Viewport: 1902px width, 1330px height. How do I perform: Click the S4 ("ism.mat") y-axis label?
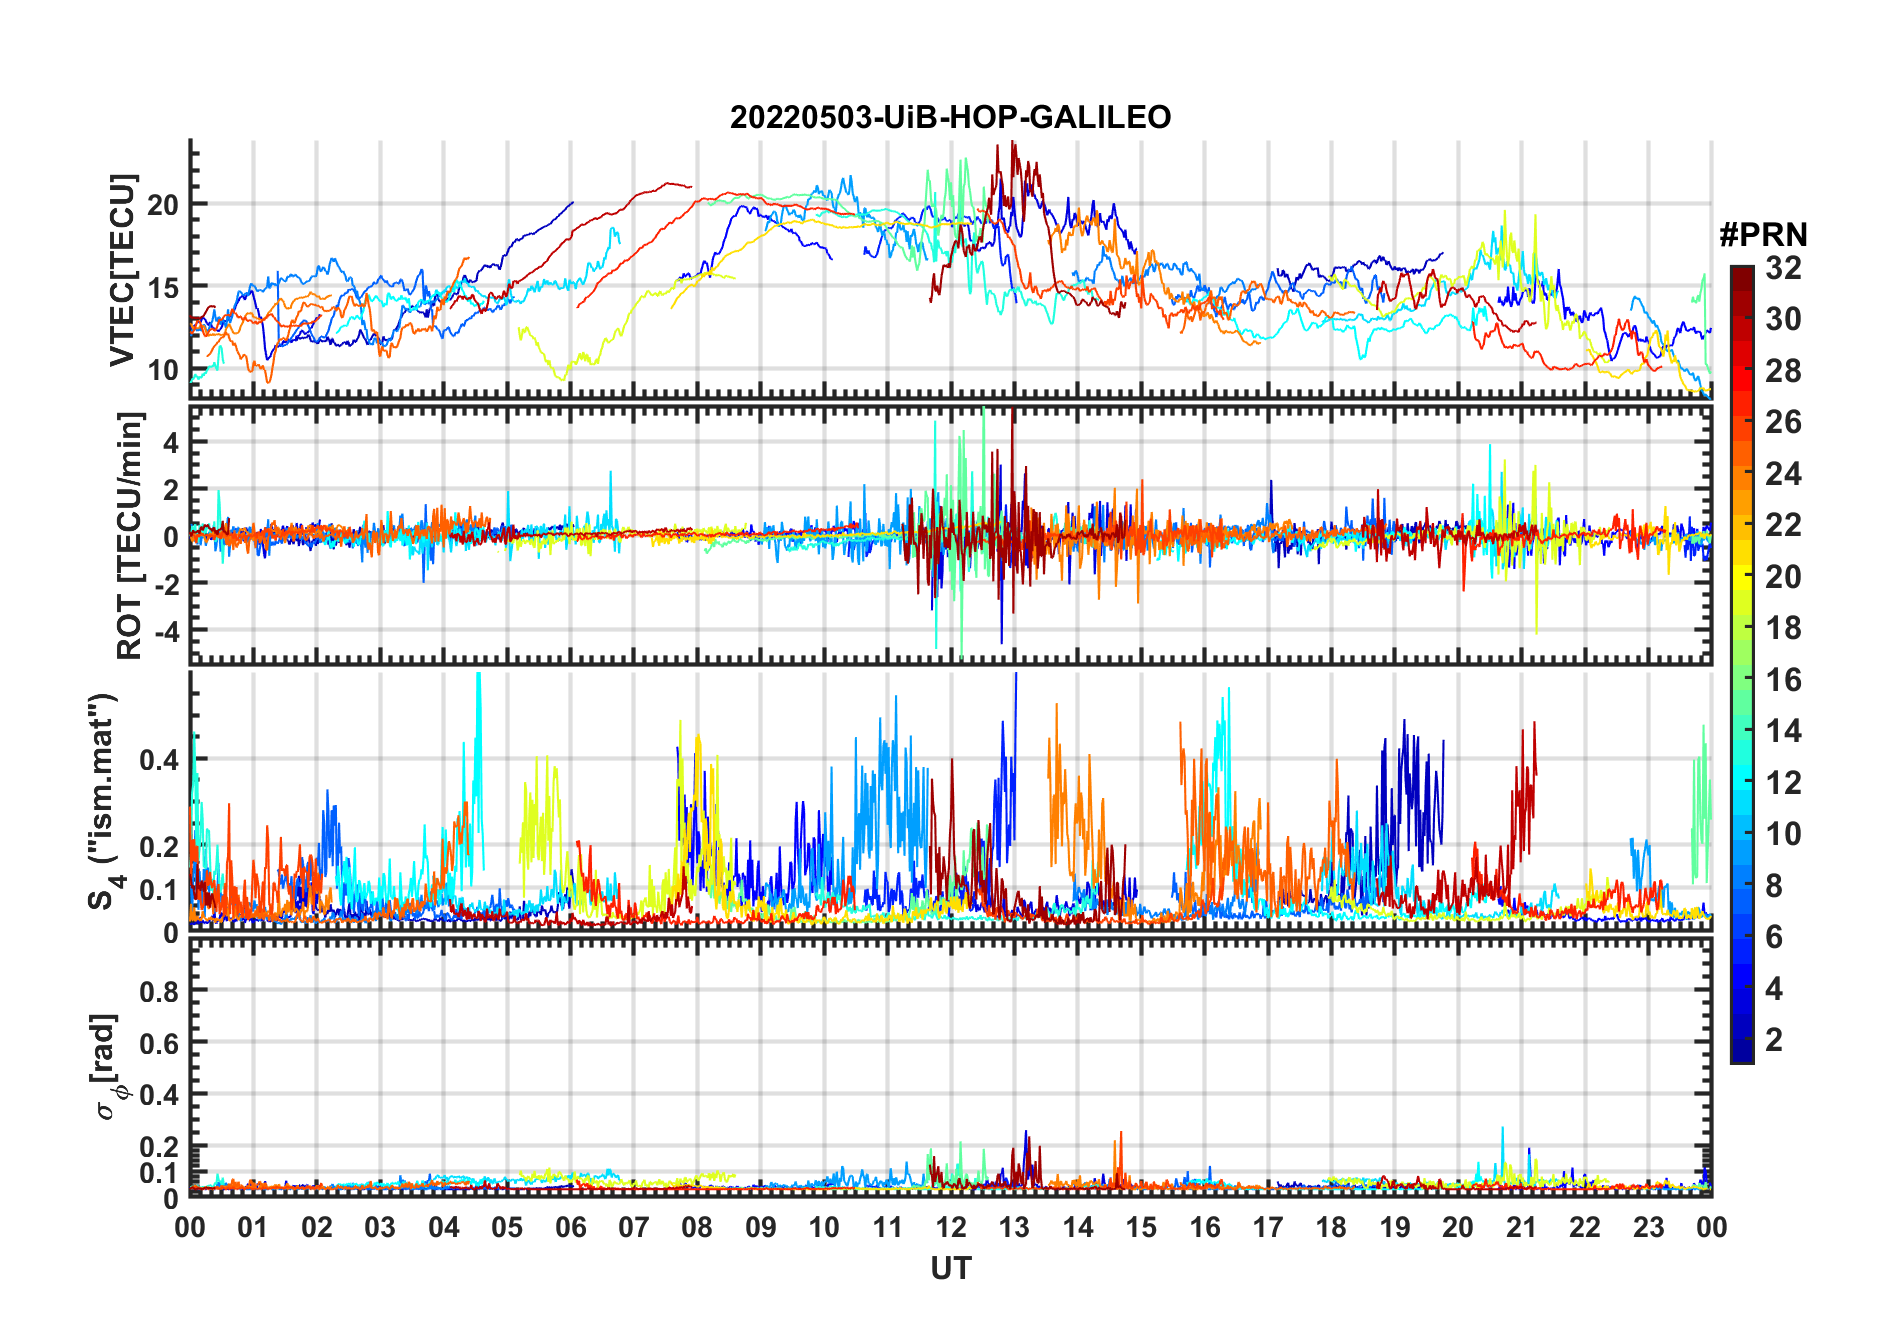103,801
